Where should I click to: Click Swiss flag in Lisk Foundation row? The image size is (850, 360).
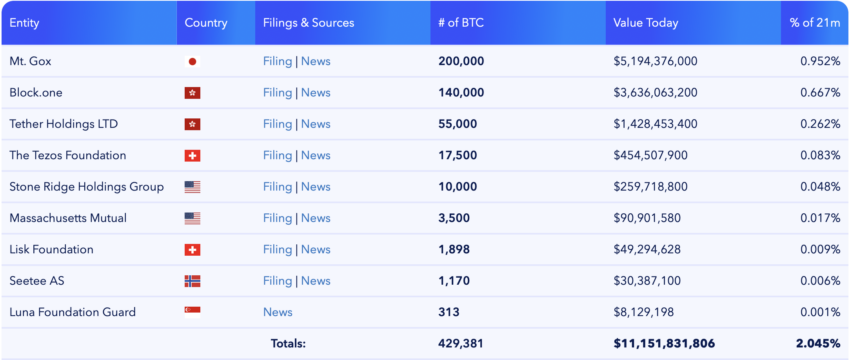(192, 250)
